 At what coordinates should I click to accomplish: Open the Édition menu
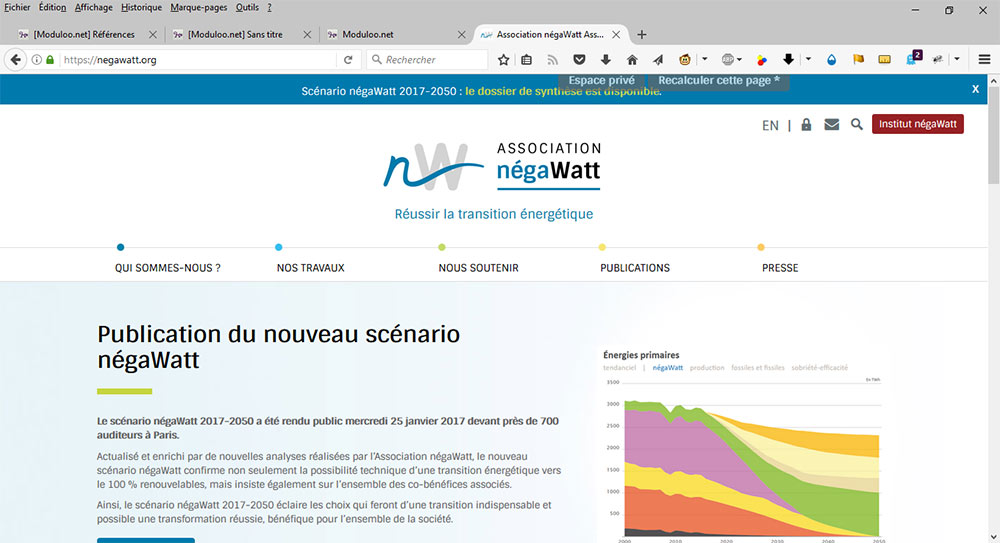click(x=52, y=8)
